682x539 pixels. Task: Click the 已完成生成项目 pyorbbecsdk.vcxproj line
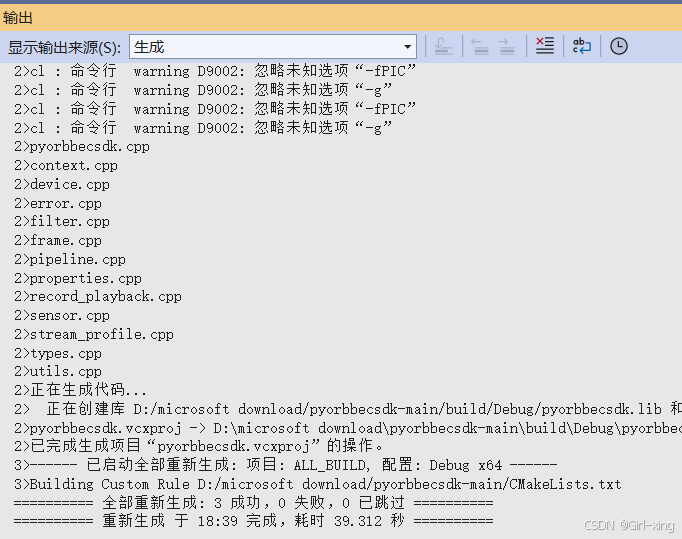pos(199,446)
